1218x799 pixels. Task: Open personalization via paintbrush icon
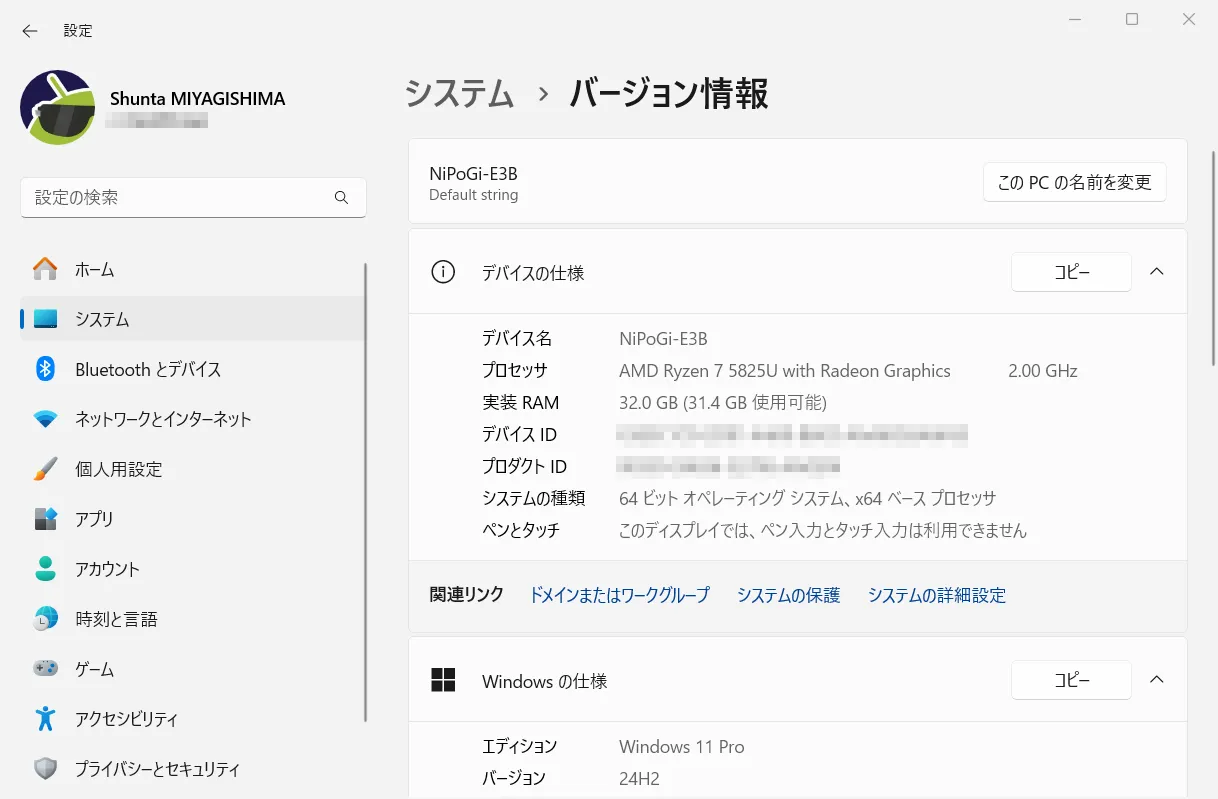pyautogui.click(x=45, y=469)
